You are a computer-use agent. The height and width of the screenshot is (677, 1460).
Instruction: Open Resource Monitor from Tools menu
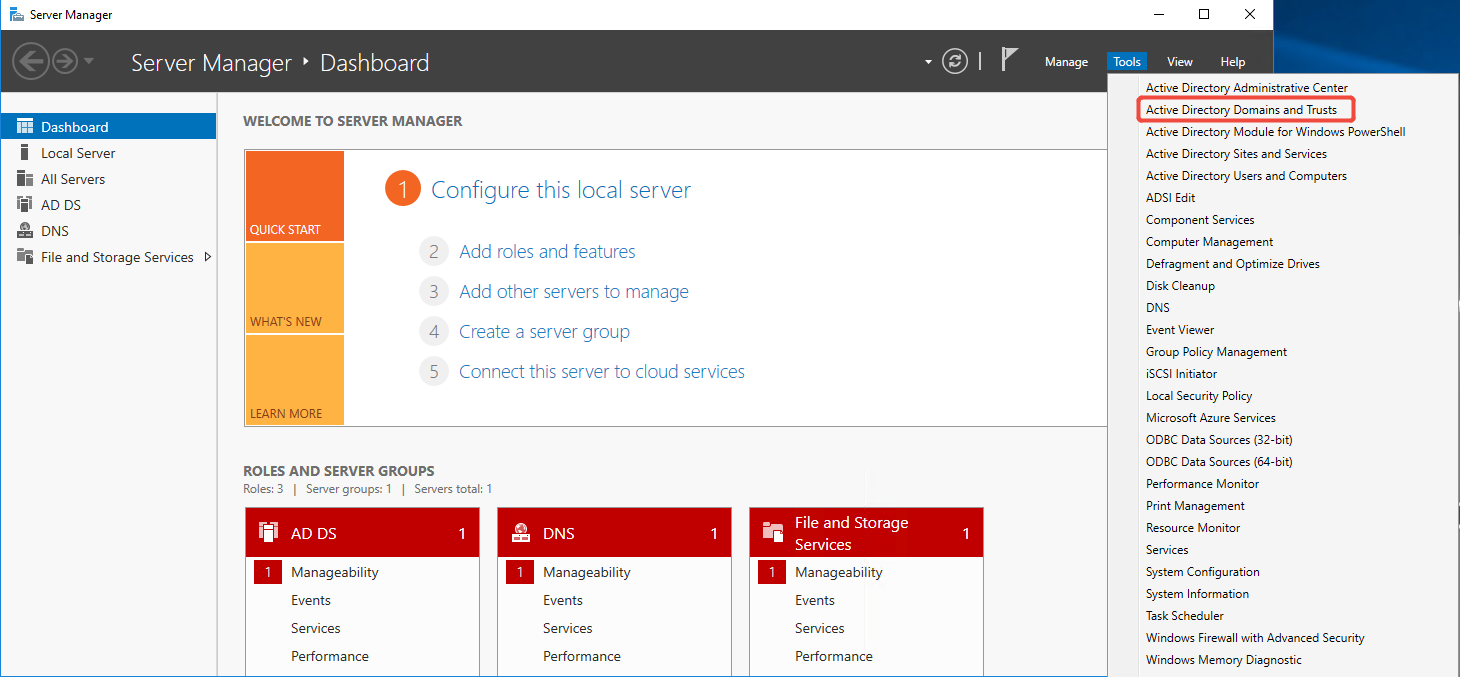(x=1193, y=528)
